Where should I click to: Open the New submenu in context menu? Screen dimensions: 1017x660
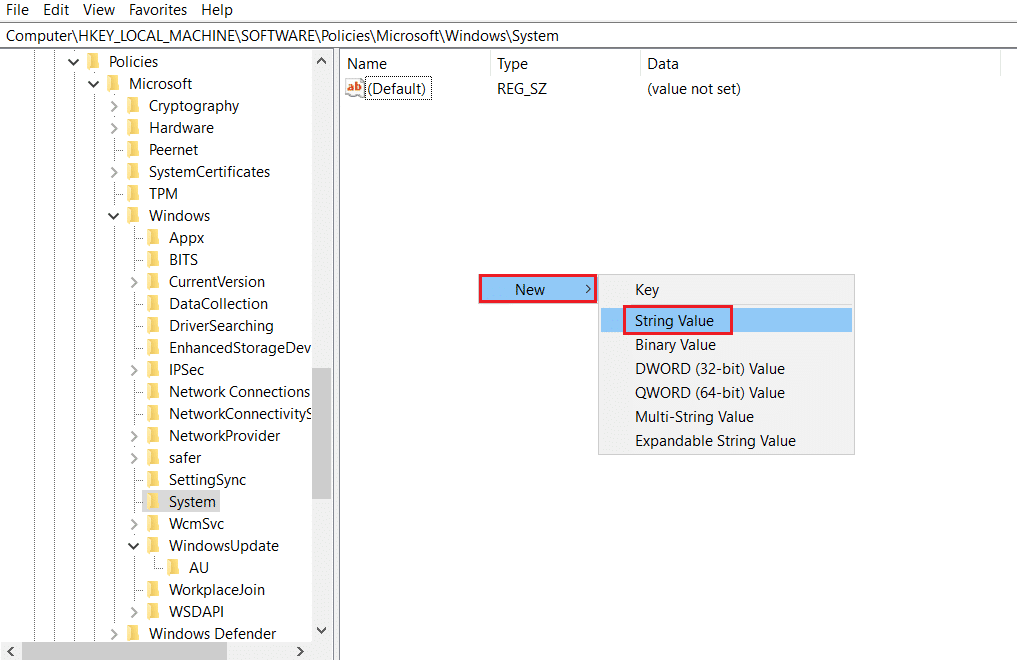538,289
